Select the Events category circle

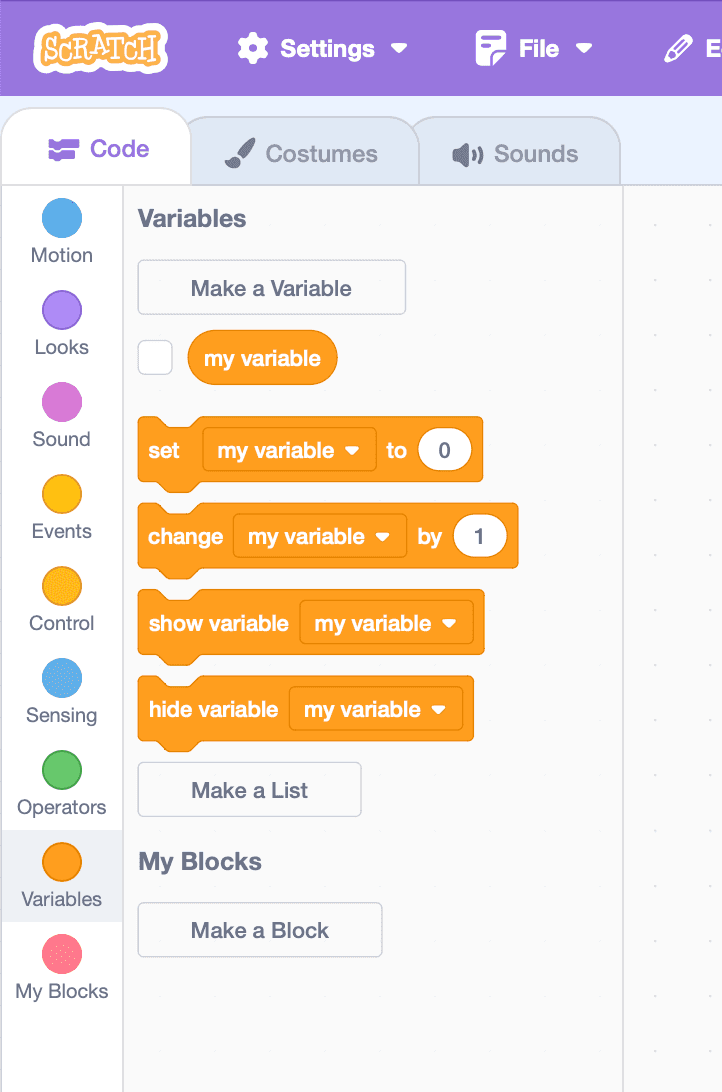pyautogui.click(x=62, y=495)
